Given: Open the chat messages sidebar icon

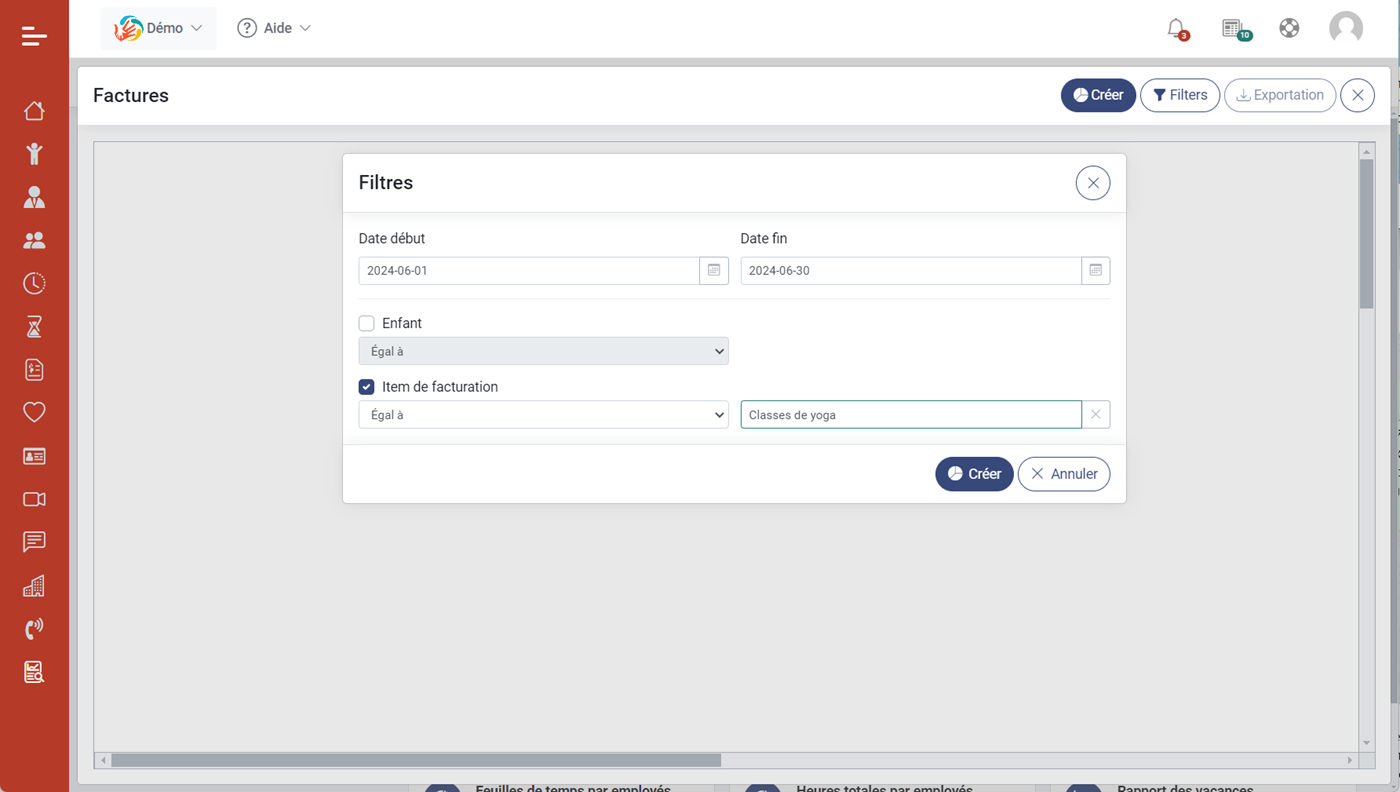Looking at the screenshot, I should click(x=34, y=542).
